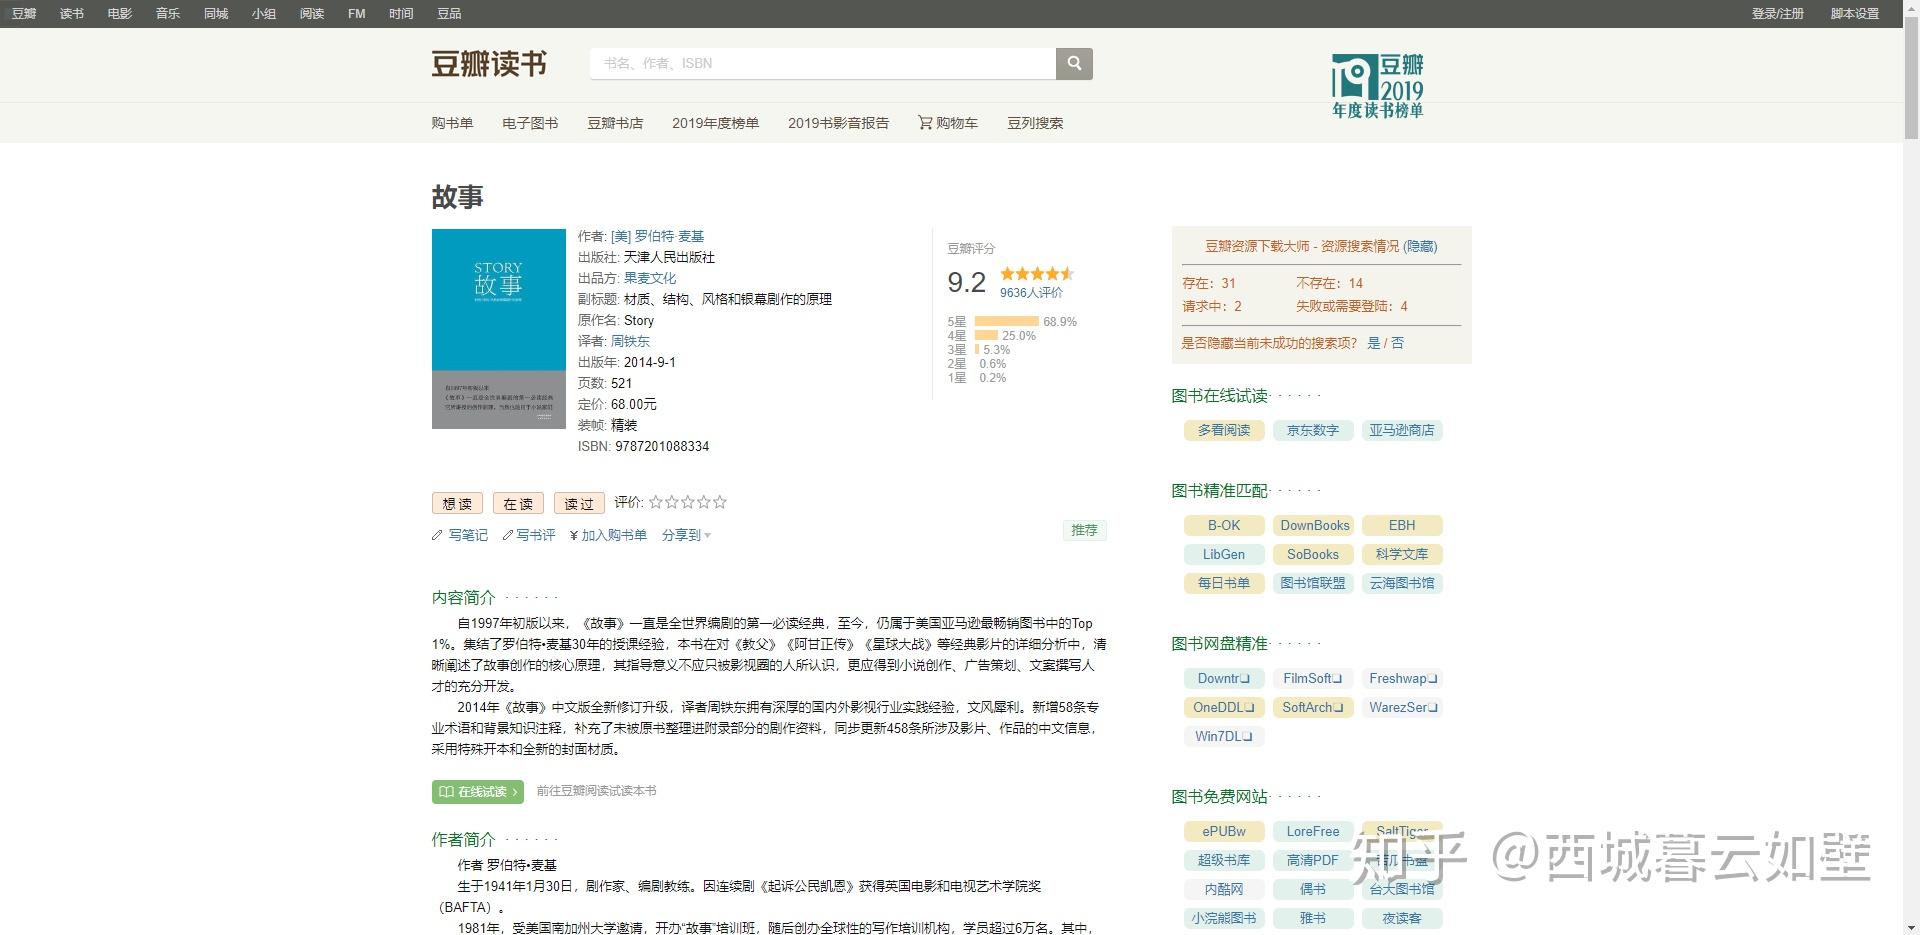Open the SoftArch netdisk tag
This screenshot has height=935, width=1920.
click(1313, 707)
